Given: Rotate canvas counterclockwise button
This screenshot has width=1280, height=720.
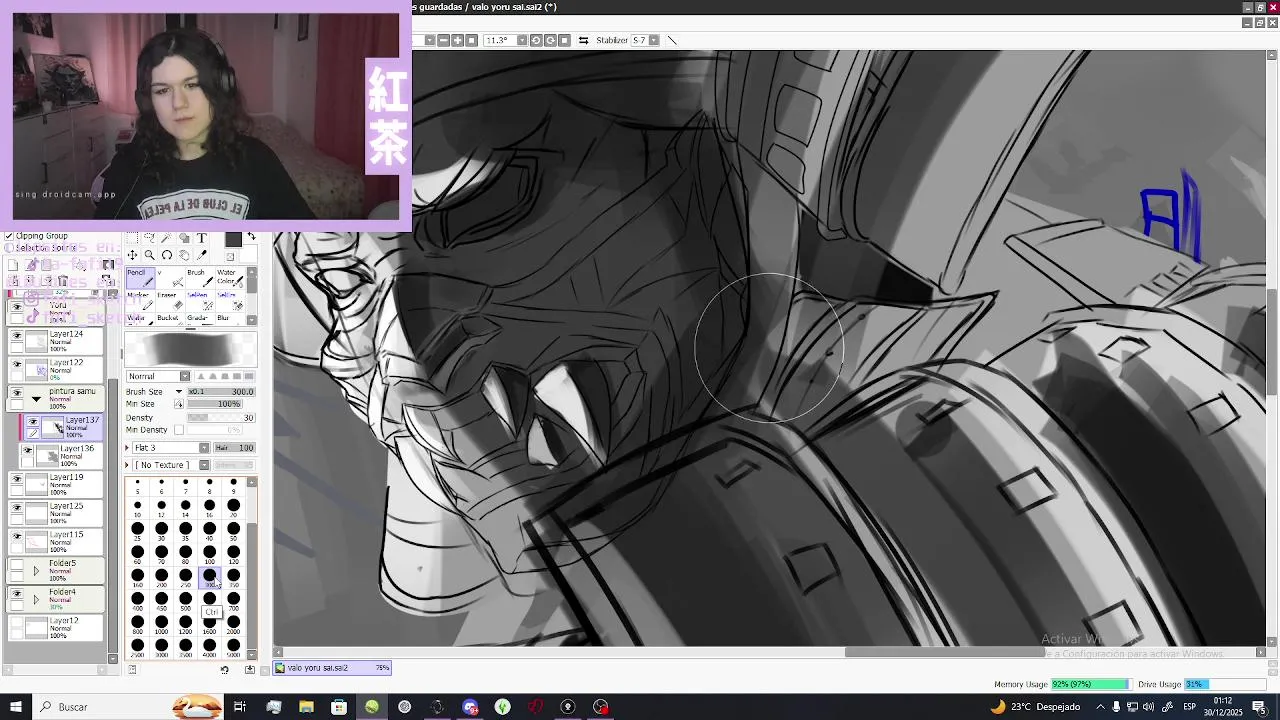Looking at the screenshot, I should (536, 40).
